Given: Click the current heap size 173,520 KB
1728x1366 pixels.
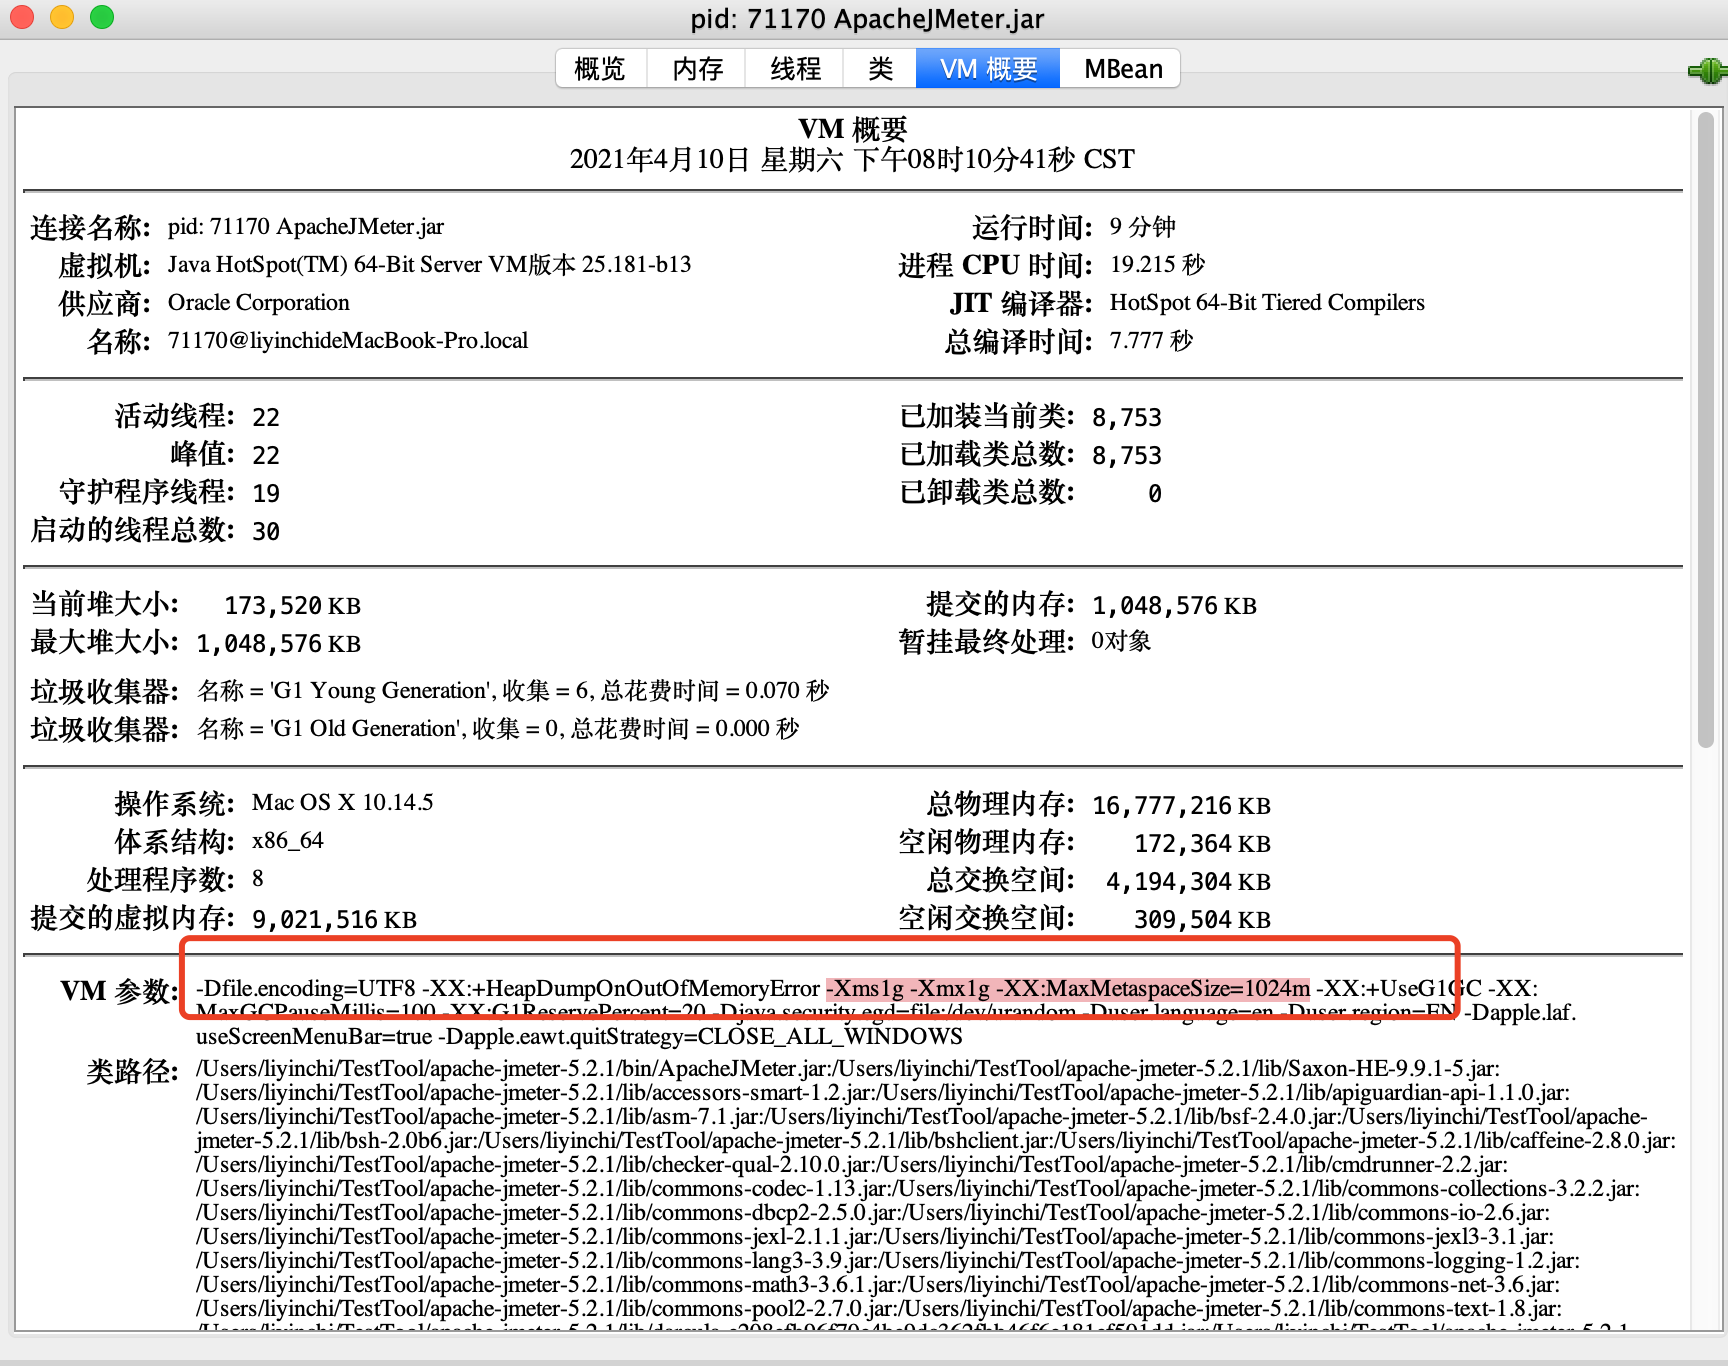Looking at the screenshot, I should tap(292, 606).
